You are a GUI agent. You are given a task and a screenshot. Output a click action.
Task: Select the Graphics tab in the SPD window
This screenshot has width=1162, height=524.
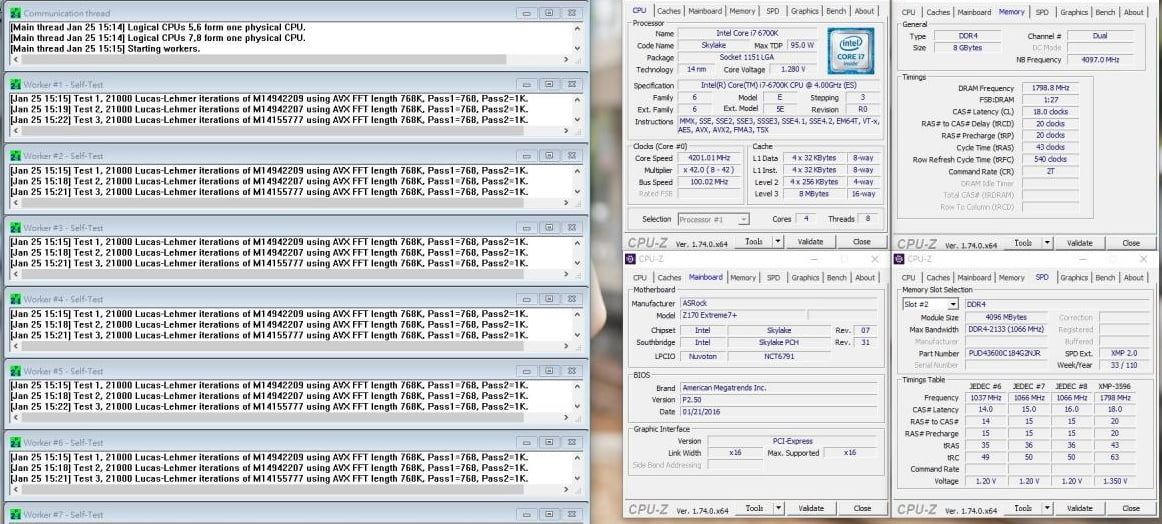[x=1074, y=278]
